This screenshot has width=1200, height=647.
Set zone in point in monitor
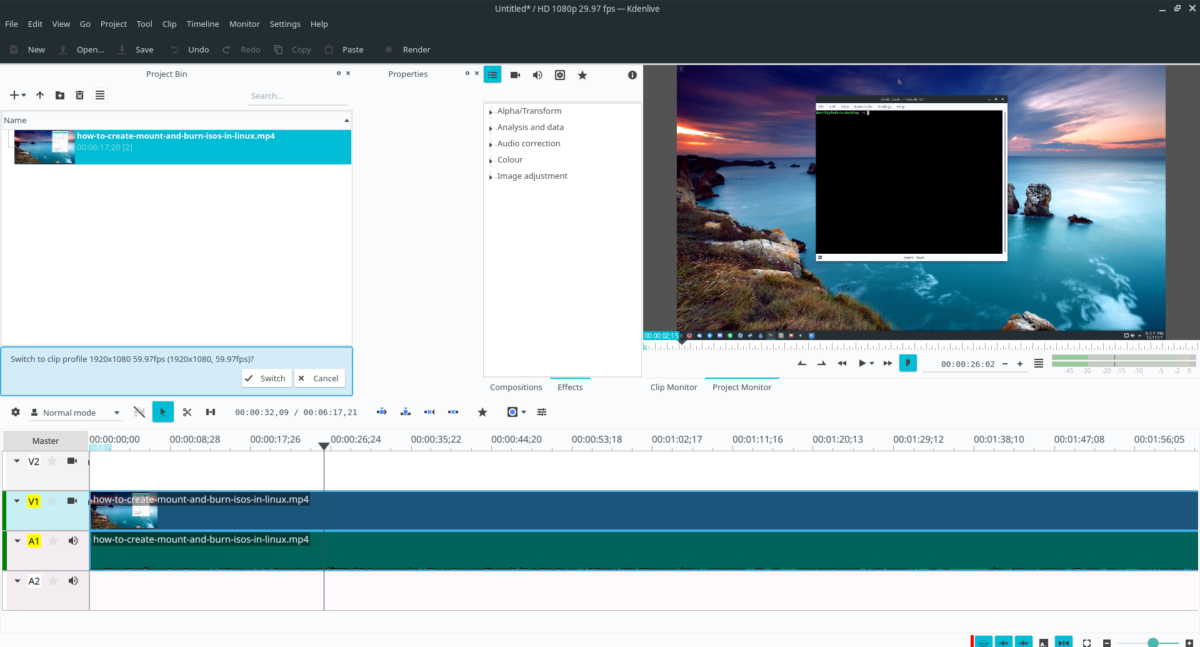click(802, 363)
